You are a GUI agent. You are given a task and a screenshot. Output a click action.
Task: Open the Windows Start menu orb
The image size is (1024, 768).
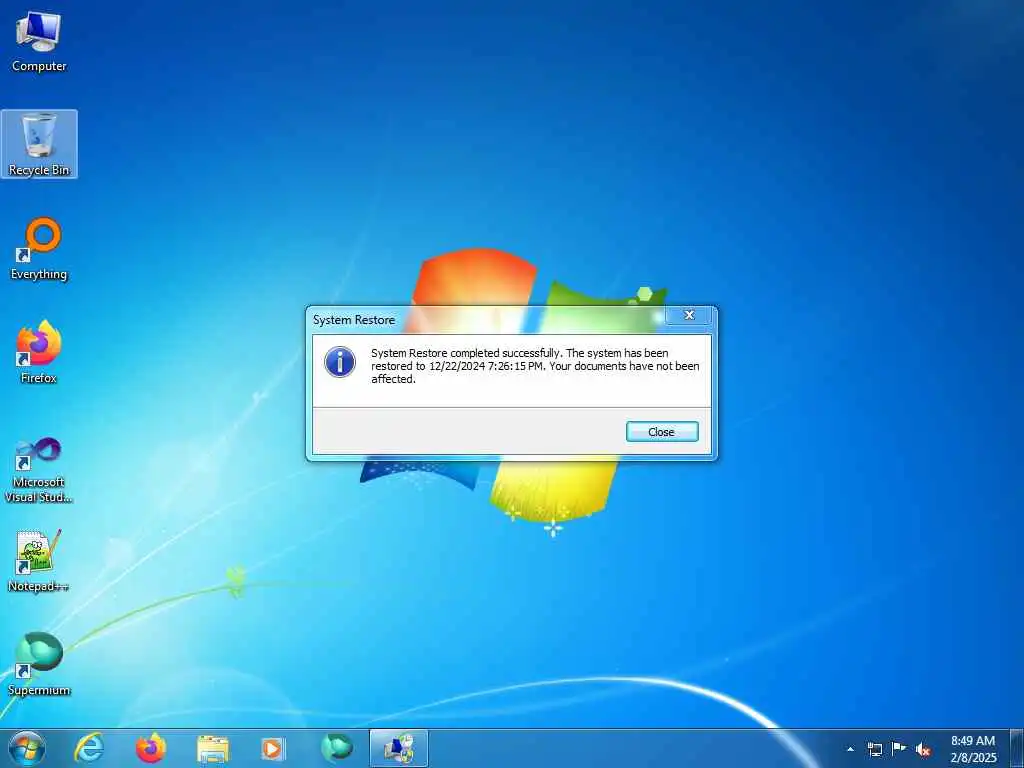[26, 748]
